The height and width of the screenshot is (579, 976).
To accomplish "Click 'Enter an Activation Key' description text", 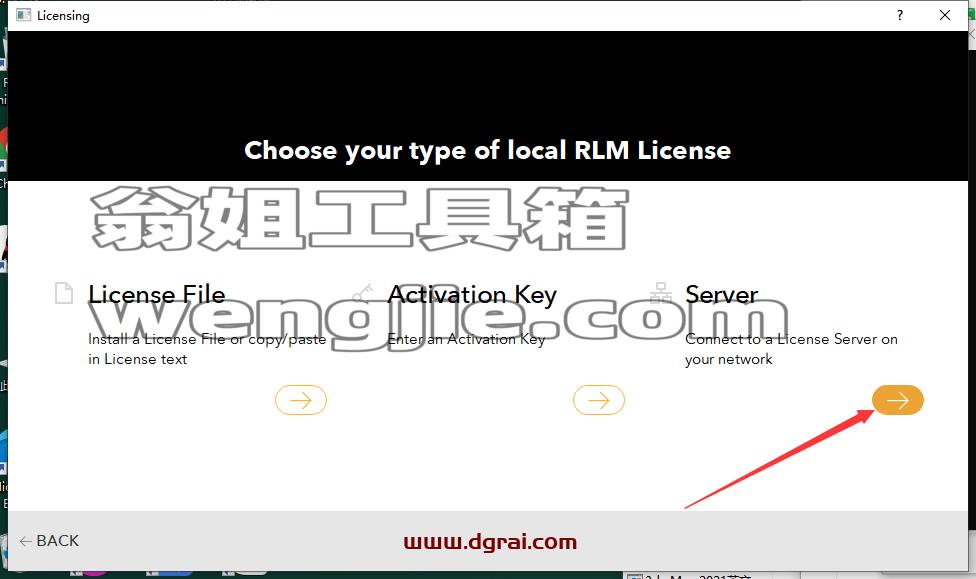I will [466, 339].
